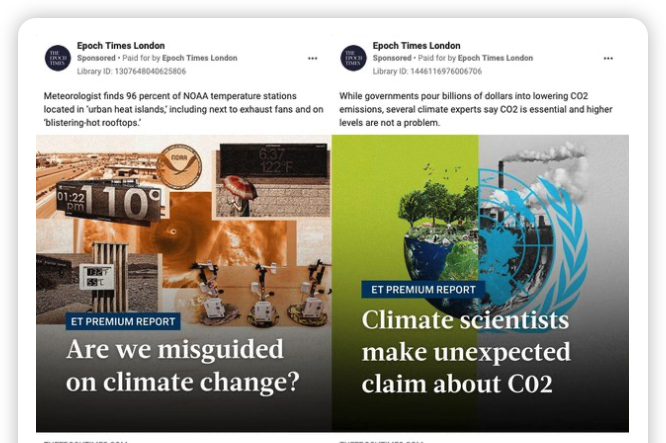The height and width of the screenshot is (443, 666).
Task: Click the right Epoch Times profile avatar
Action: tap(353, 58)
